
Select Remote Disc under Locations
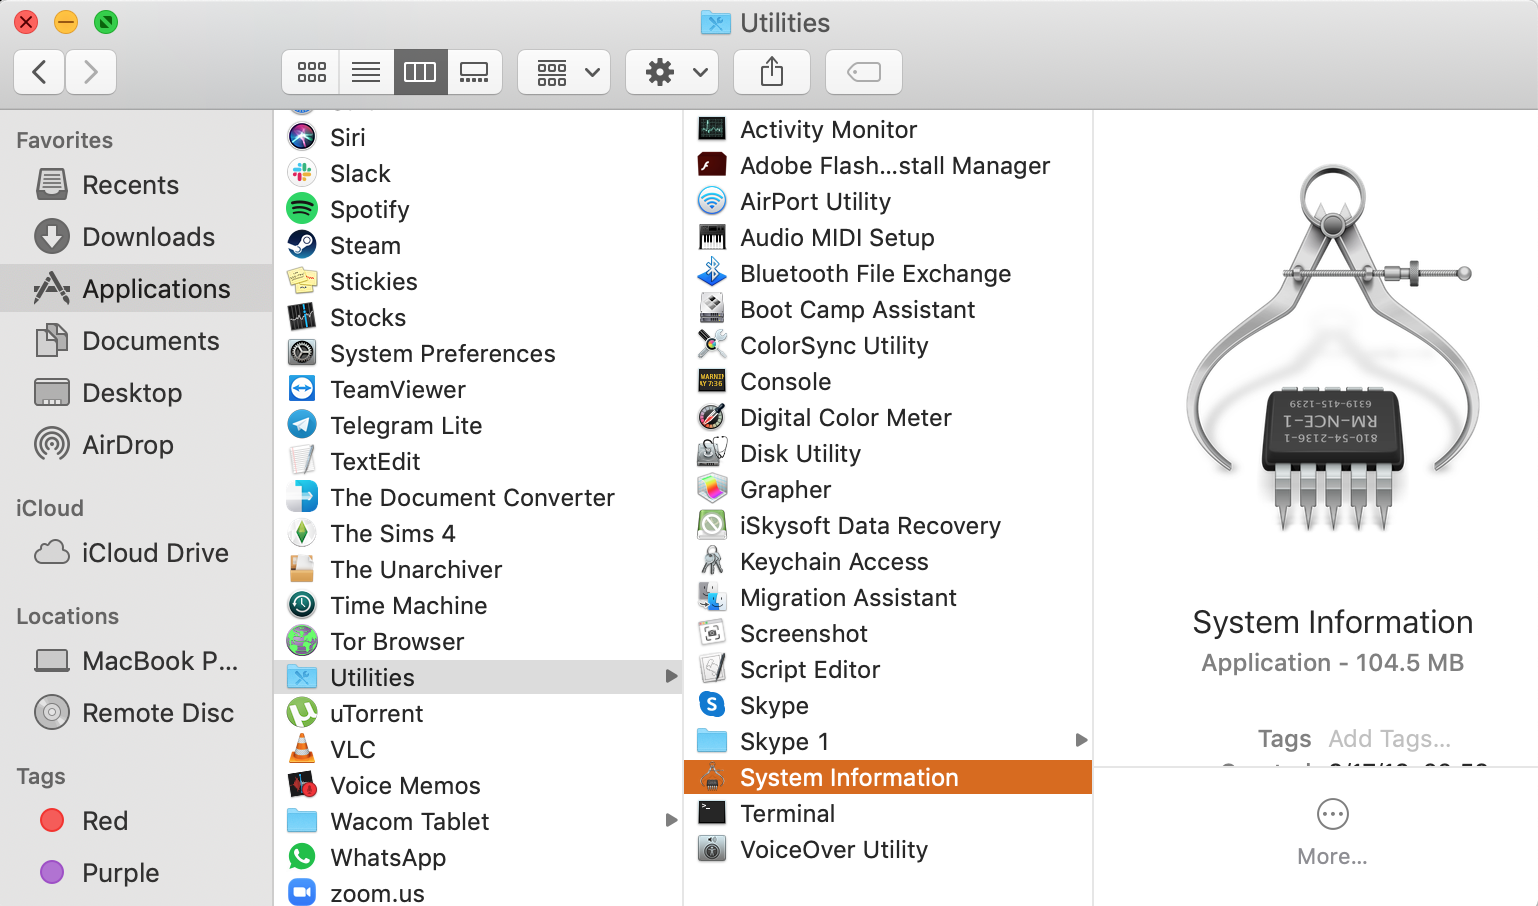(136, 713)
